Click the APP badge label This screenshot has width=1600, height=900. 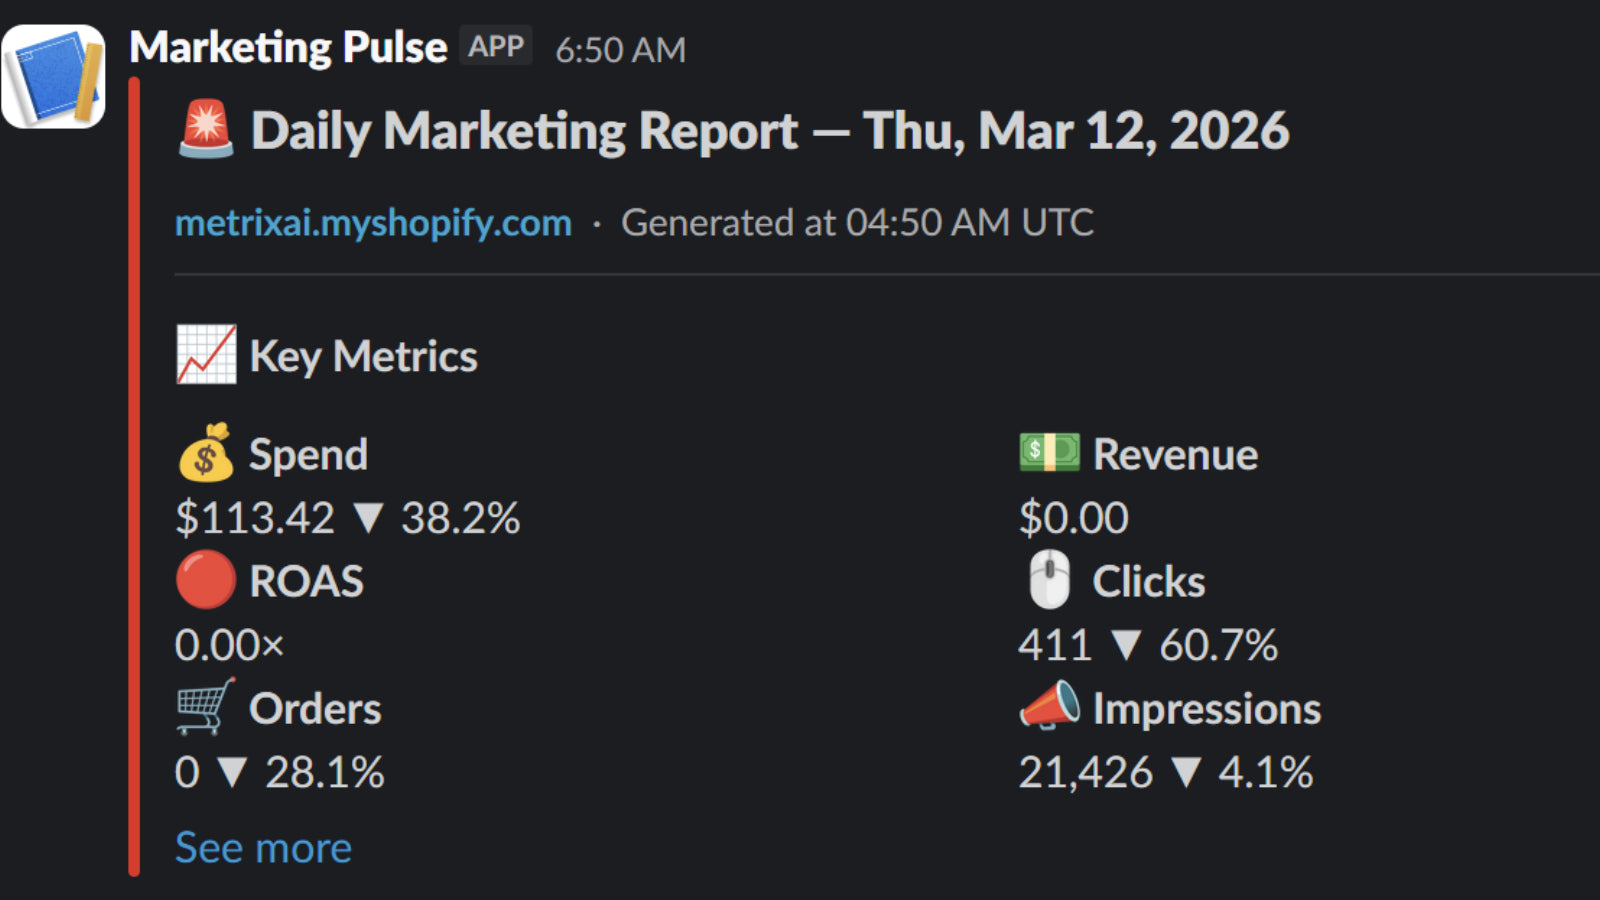click(x=496, y=47)
